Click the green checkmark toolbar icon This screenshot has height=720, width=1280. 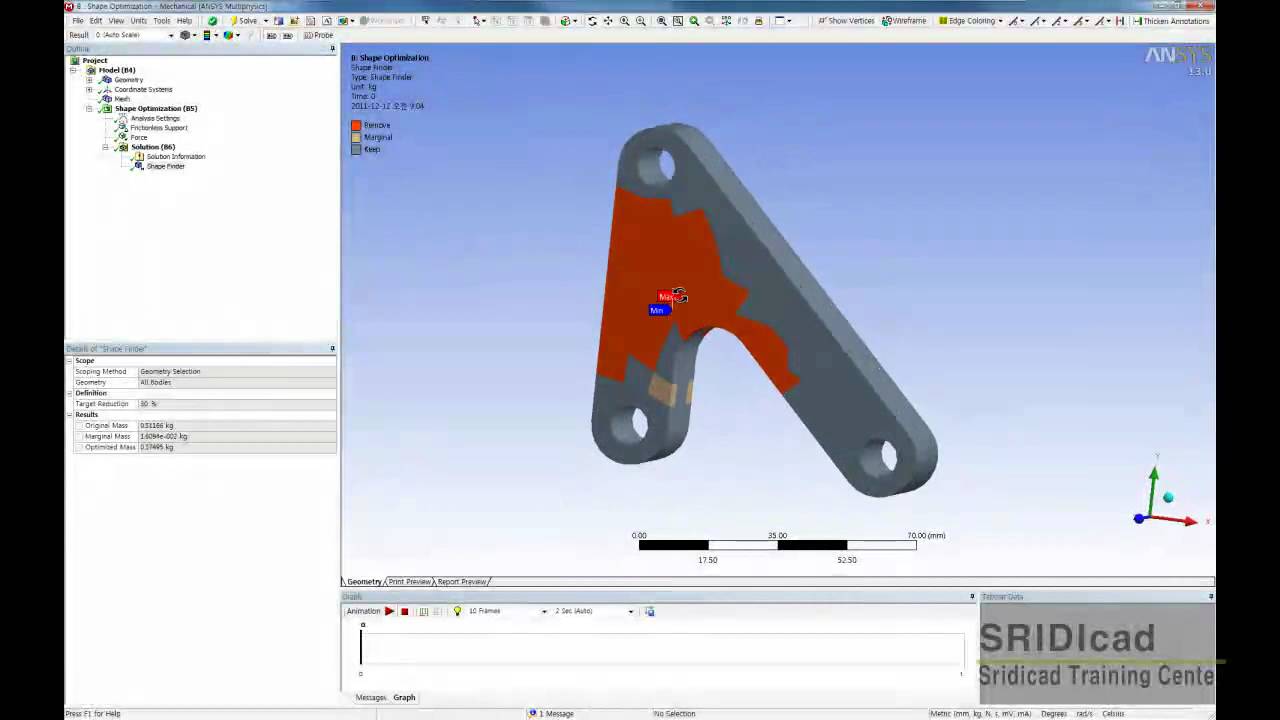pos(212,20)
